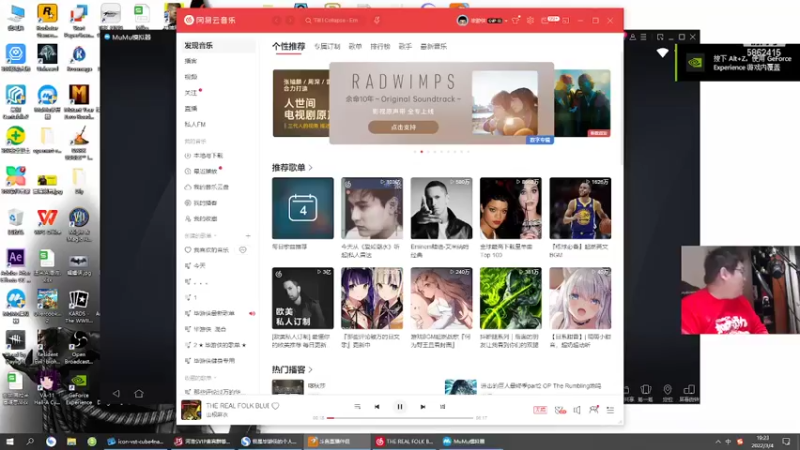Switch to the 最新音乐 tab
Image resolution: width=800 pixels, height=450 pixels.
tap(433, 46)
